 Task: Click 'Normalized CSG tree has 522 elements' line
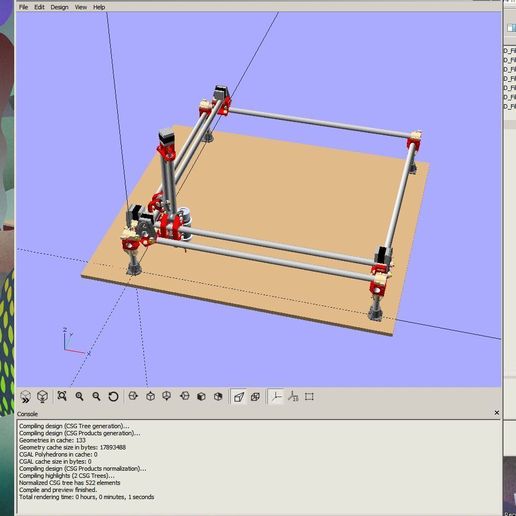(x=70, y=483)
